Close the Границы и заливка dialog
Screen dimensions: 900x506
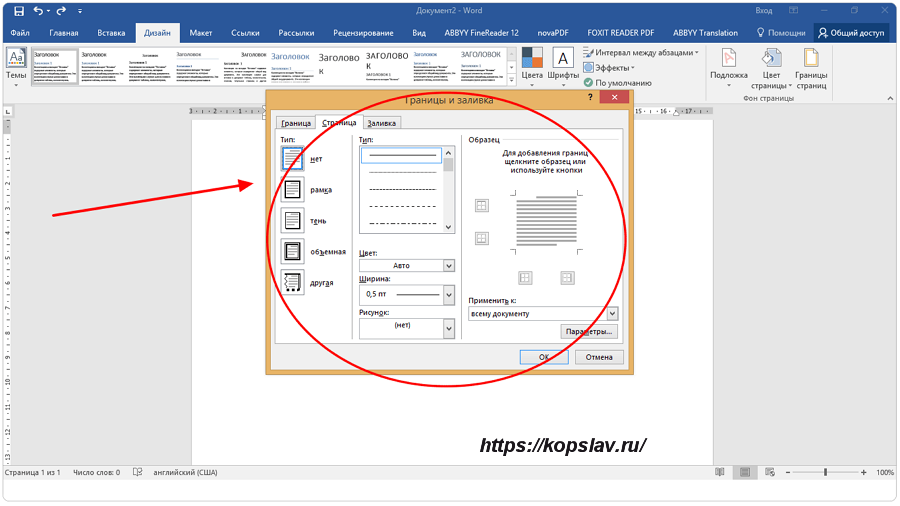[x=614, y=98]
